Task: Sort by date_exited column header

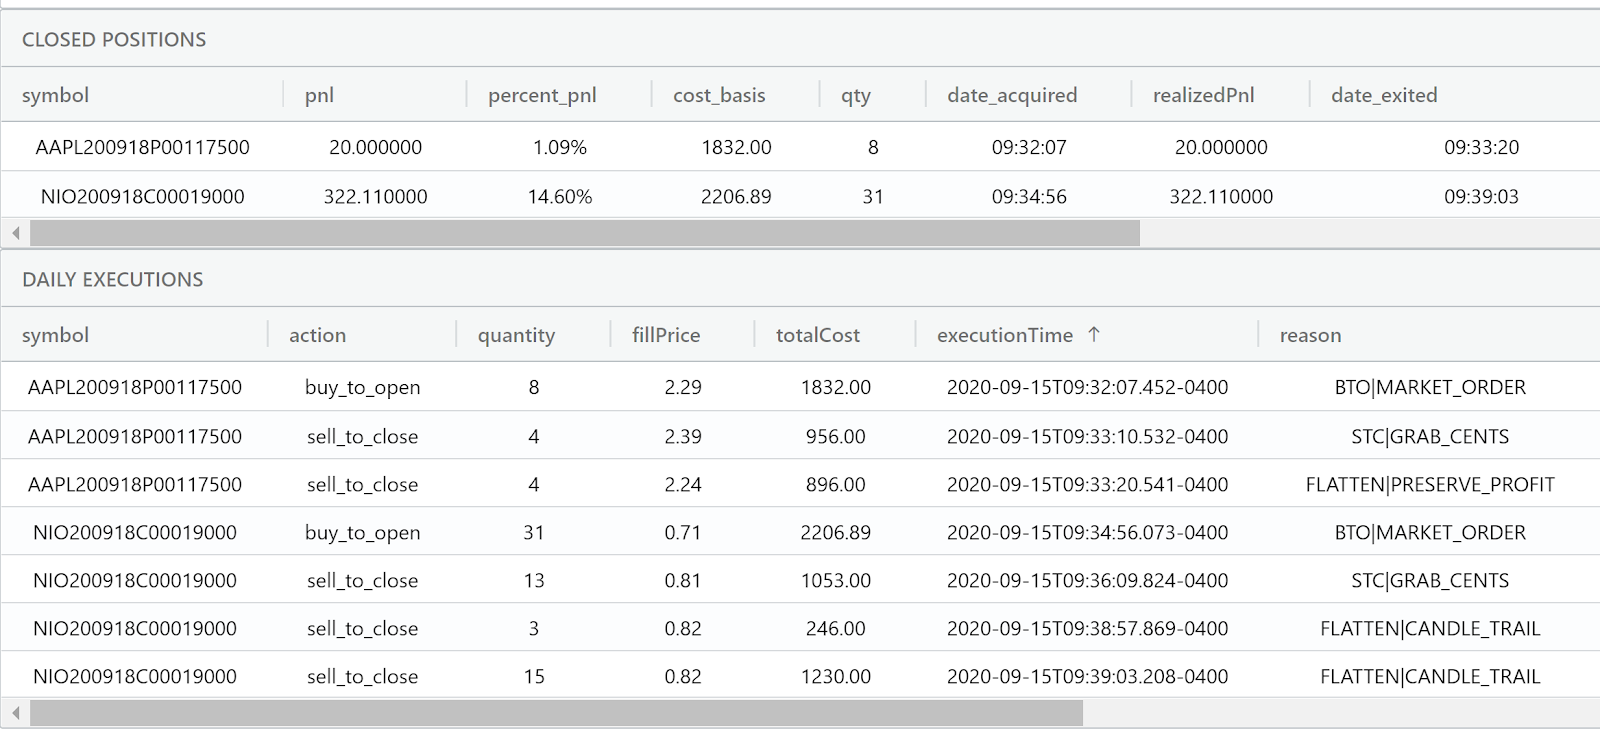Action: [x=1384, y=95]
